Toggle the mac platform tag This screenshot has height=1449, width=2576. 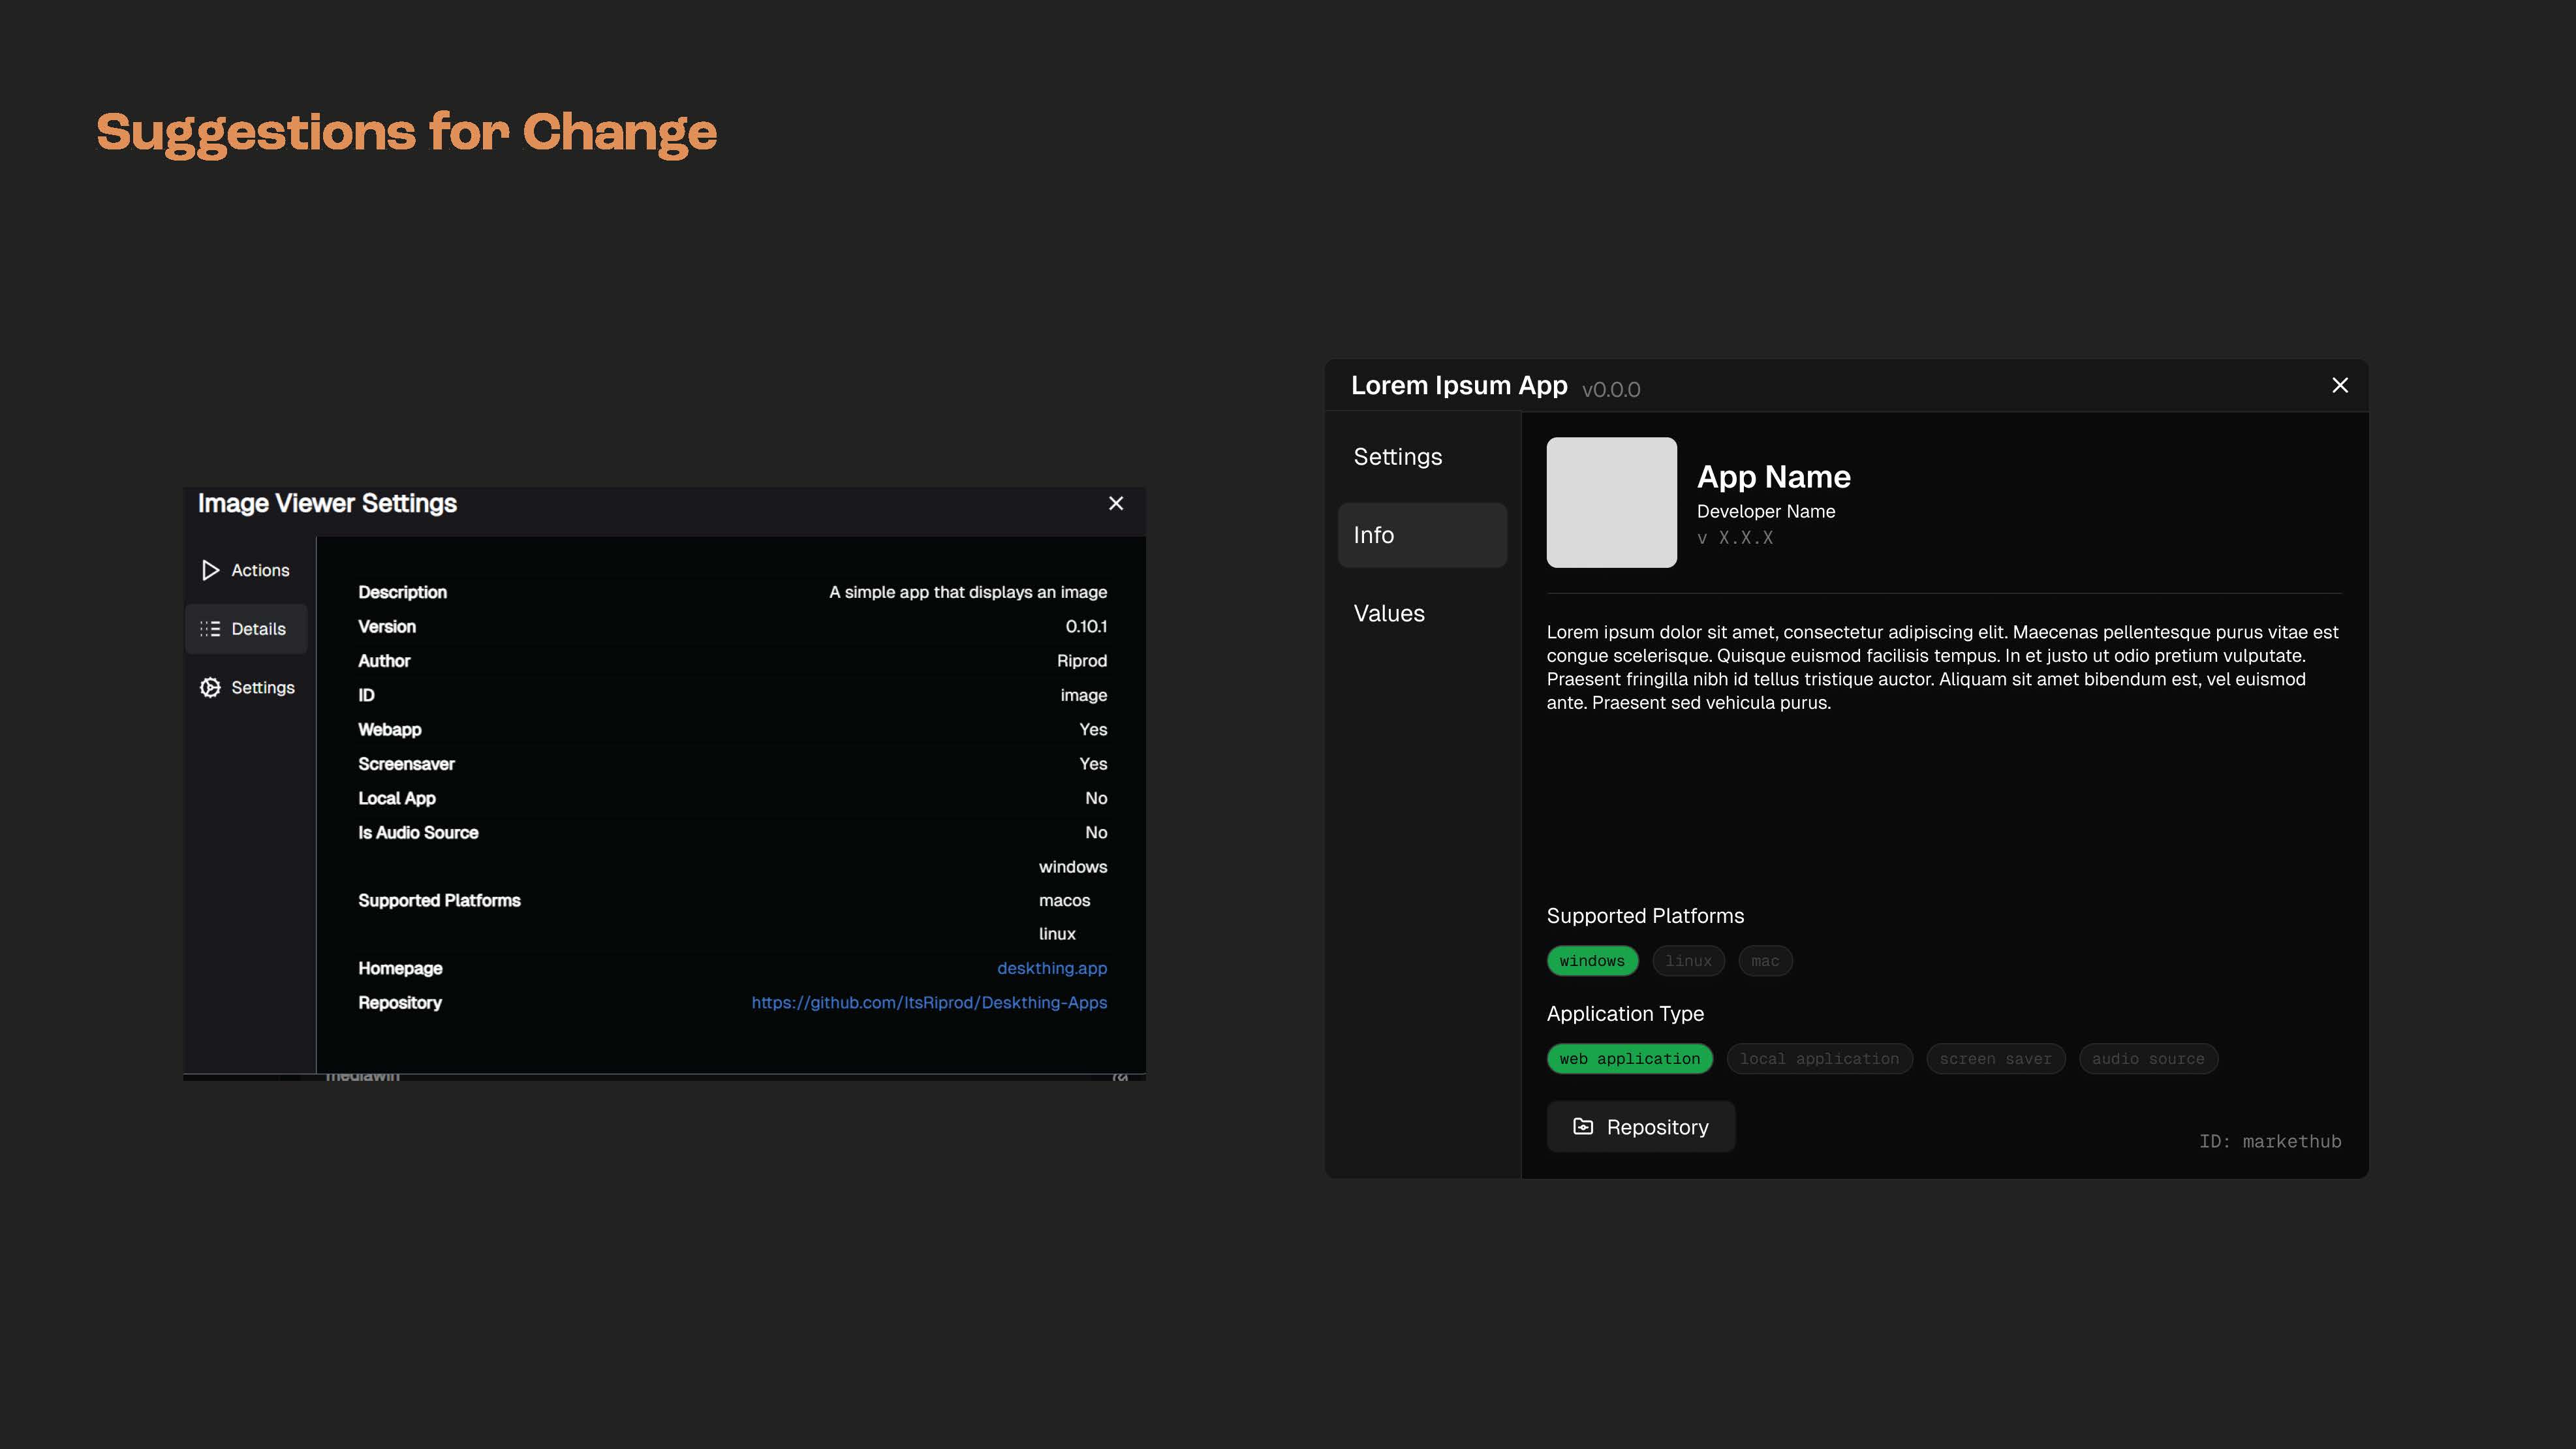coord(1765,961)
